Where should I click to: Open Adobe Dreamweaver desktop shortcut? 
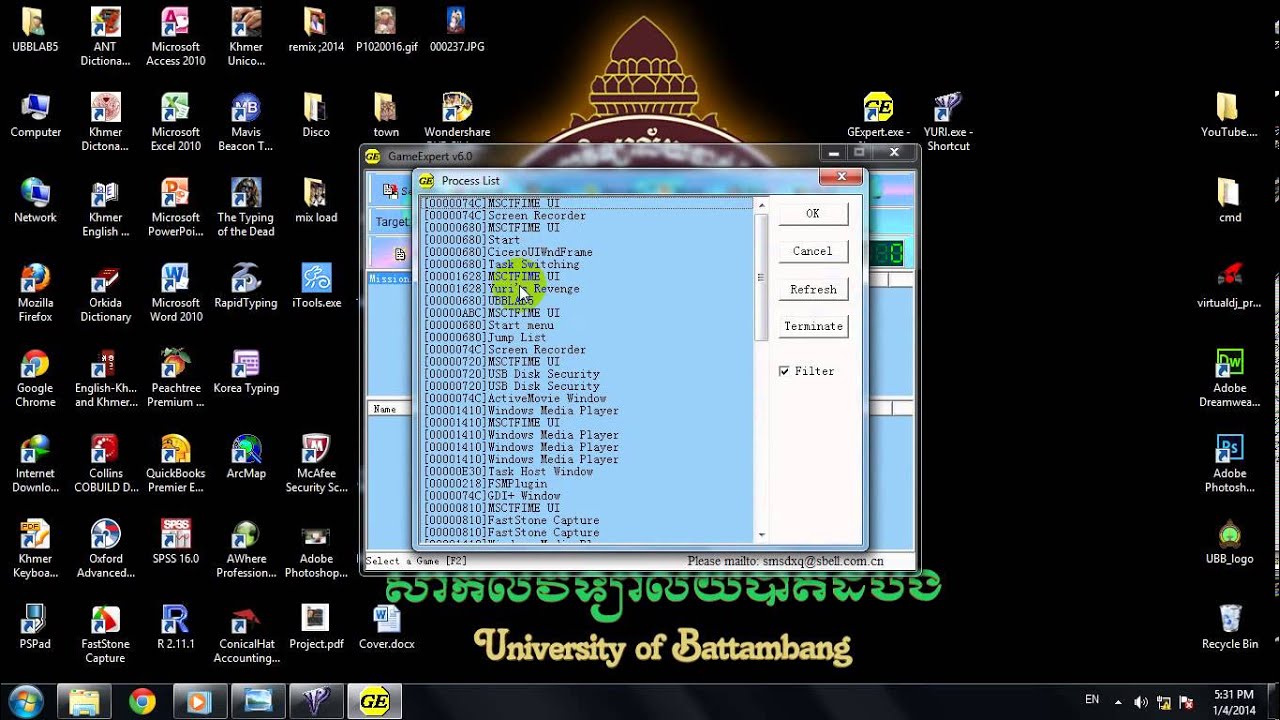(1229, 378)
